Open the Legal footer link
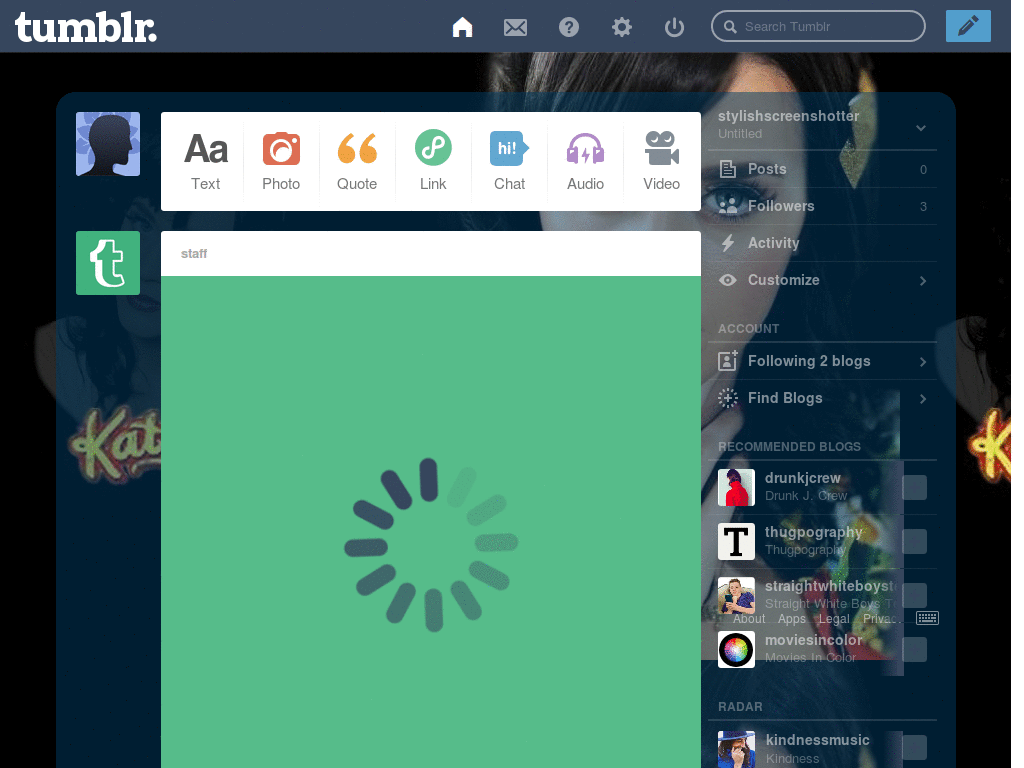Screen dimensions: 1024x768 (x=834, y=618)
